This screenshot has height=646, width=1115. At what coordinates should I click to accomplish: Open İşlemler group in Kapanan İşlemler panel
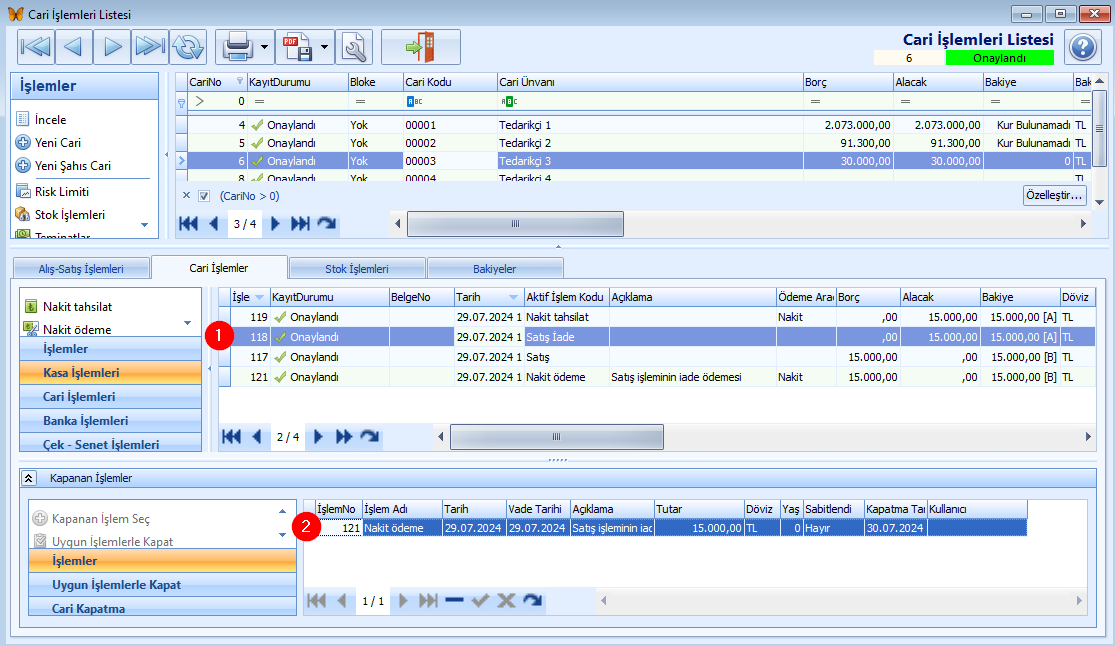[162, 561]
